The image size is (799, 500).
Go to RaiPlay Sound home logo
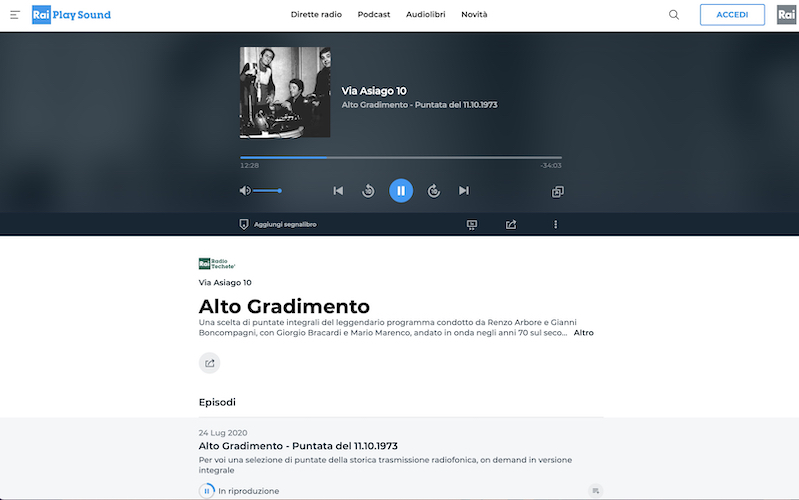click(x=71, y=15)
